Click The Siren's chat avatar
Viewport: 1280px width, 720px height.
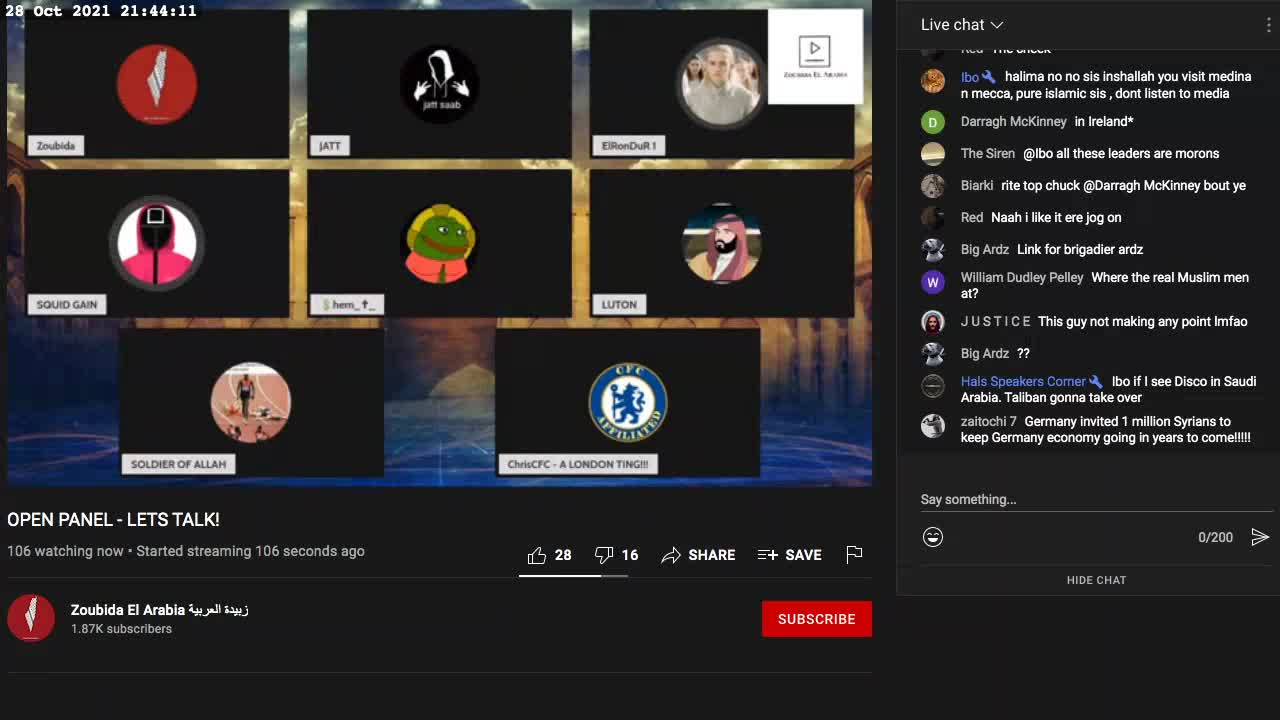(x=933, y=154)
